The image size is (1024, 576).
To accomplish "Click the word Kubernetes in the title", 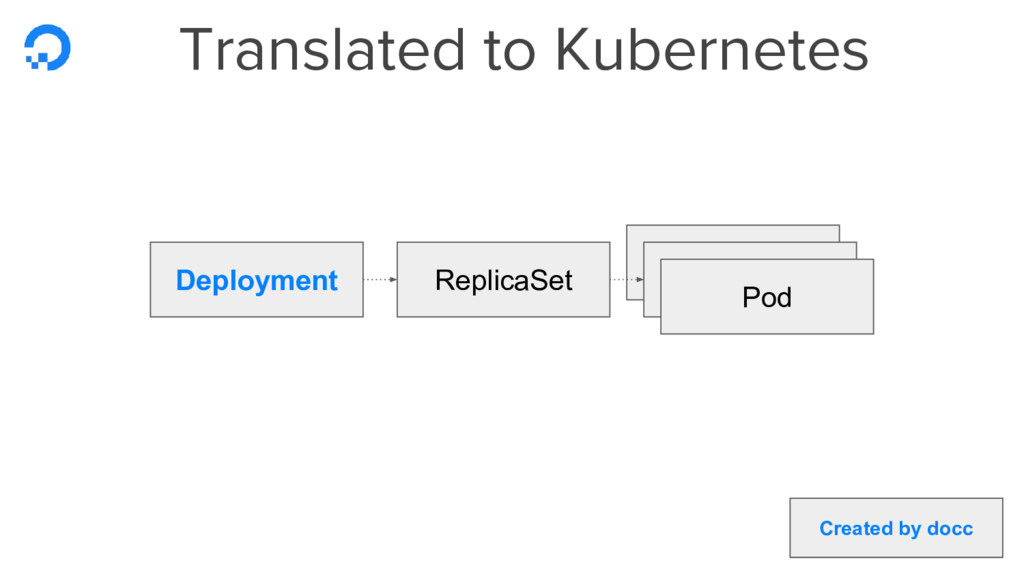I will click(x=712, y=50).
